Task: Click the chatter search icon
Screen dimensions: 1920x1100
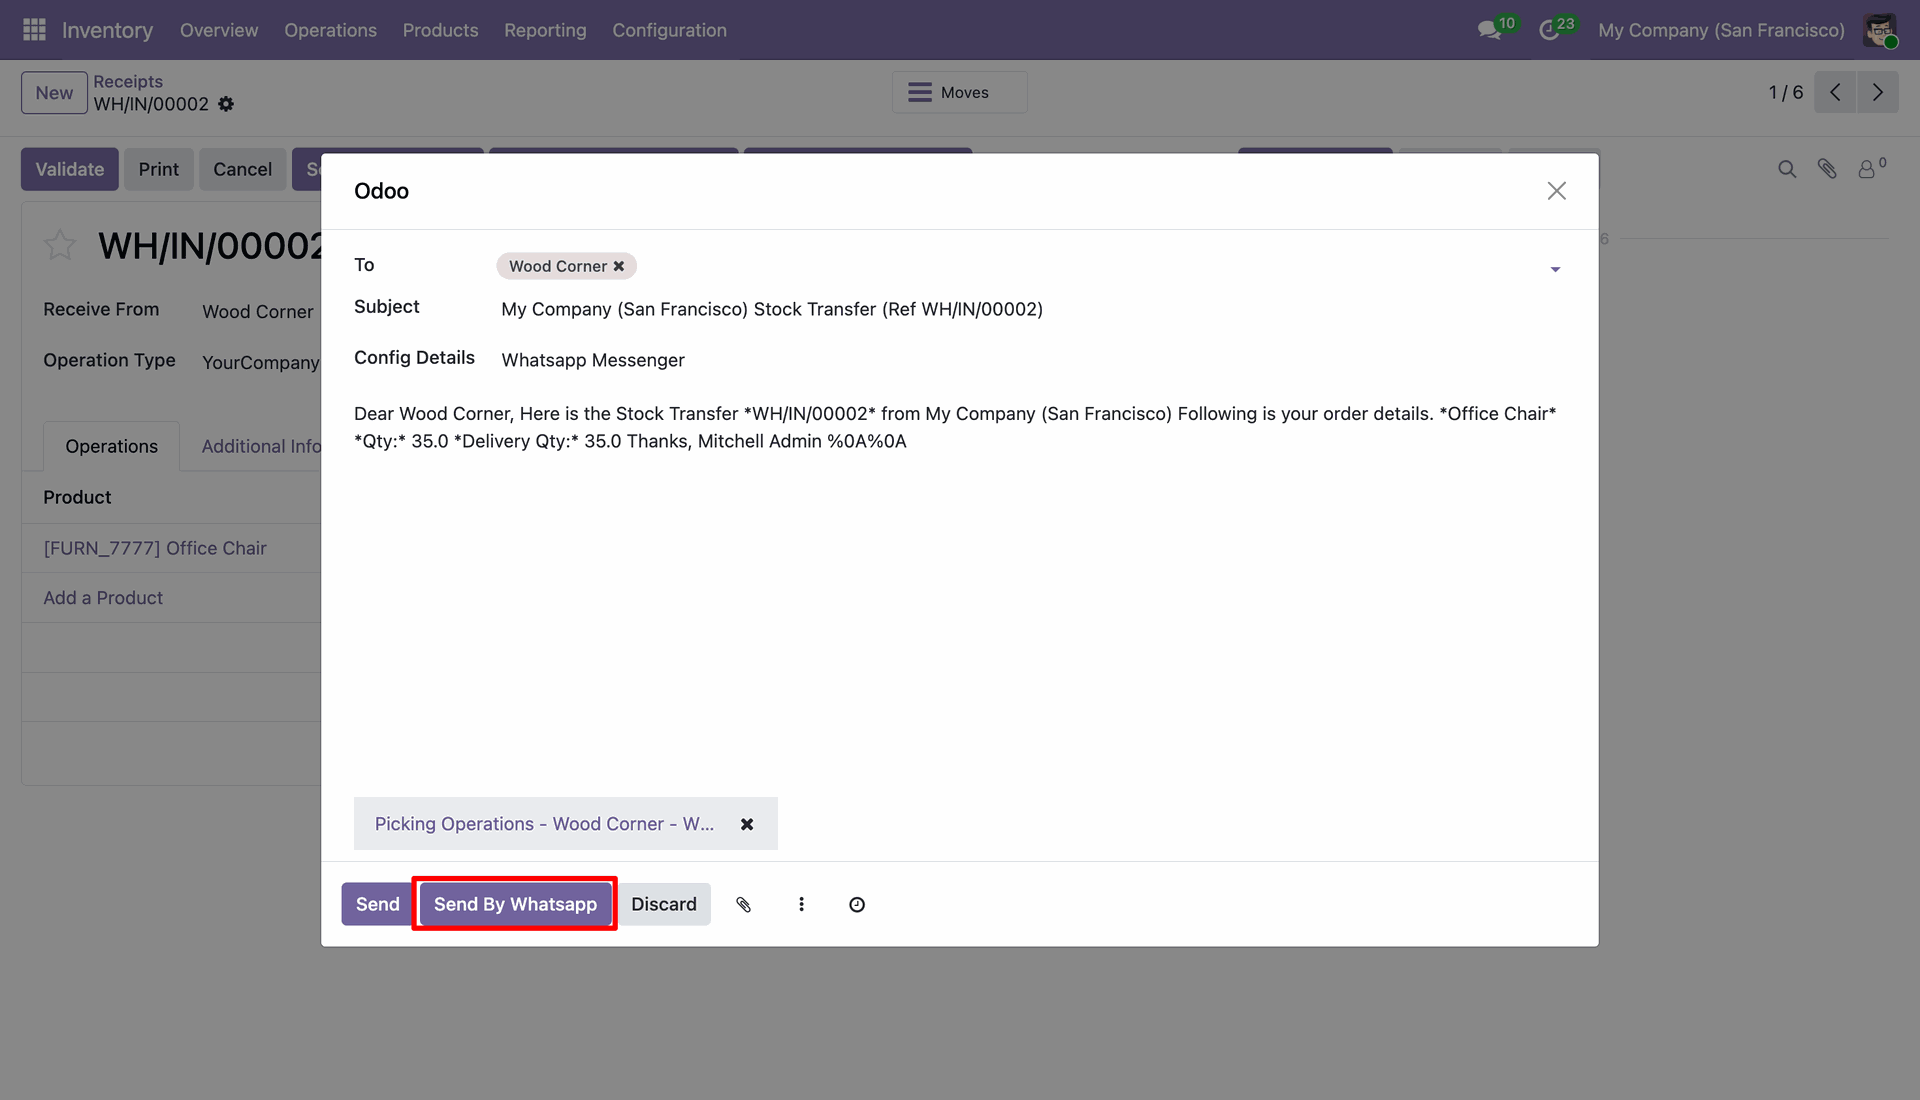Action: click(x=1787, y=169)
